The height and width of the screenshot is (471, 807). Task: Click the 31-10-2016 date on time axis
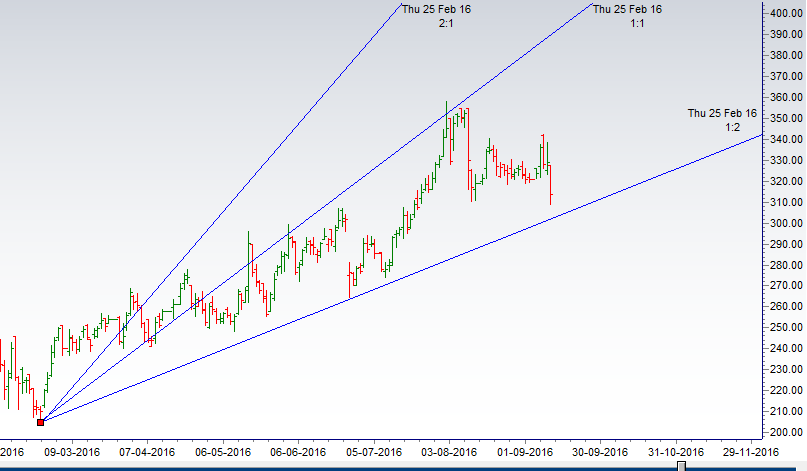coord(675,451)
